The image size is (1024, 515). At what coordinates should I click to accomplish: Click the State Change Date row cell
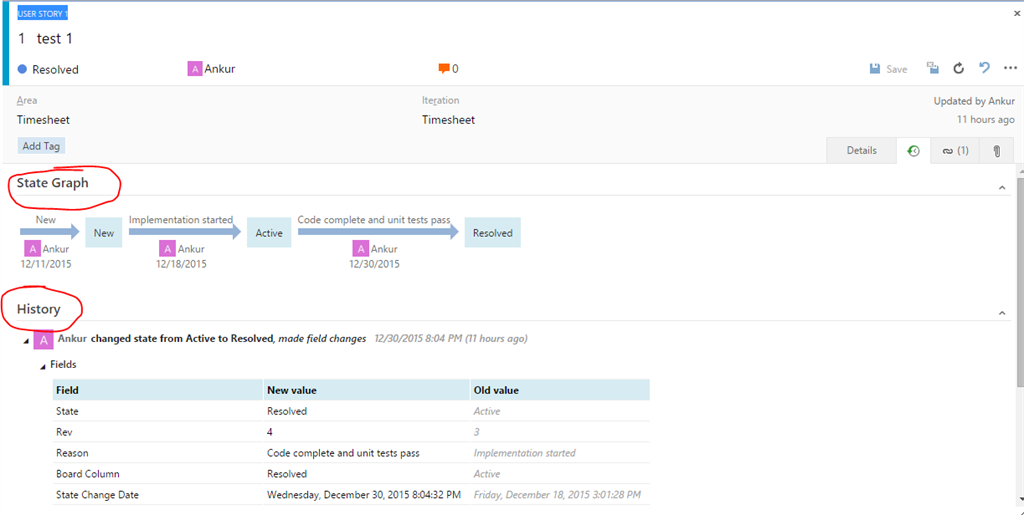pyautogui.click(x=157, y=495)
